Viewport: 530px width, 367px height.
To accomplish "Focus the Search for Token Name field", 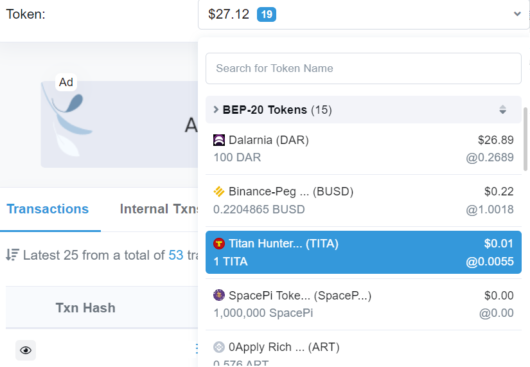I will tap(363, 68).
